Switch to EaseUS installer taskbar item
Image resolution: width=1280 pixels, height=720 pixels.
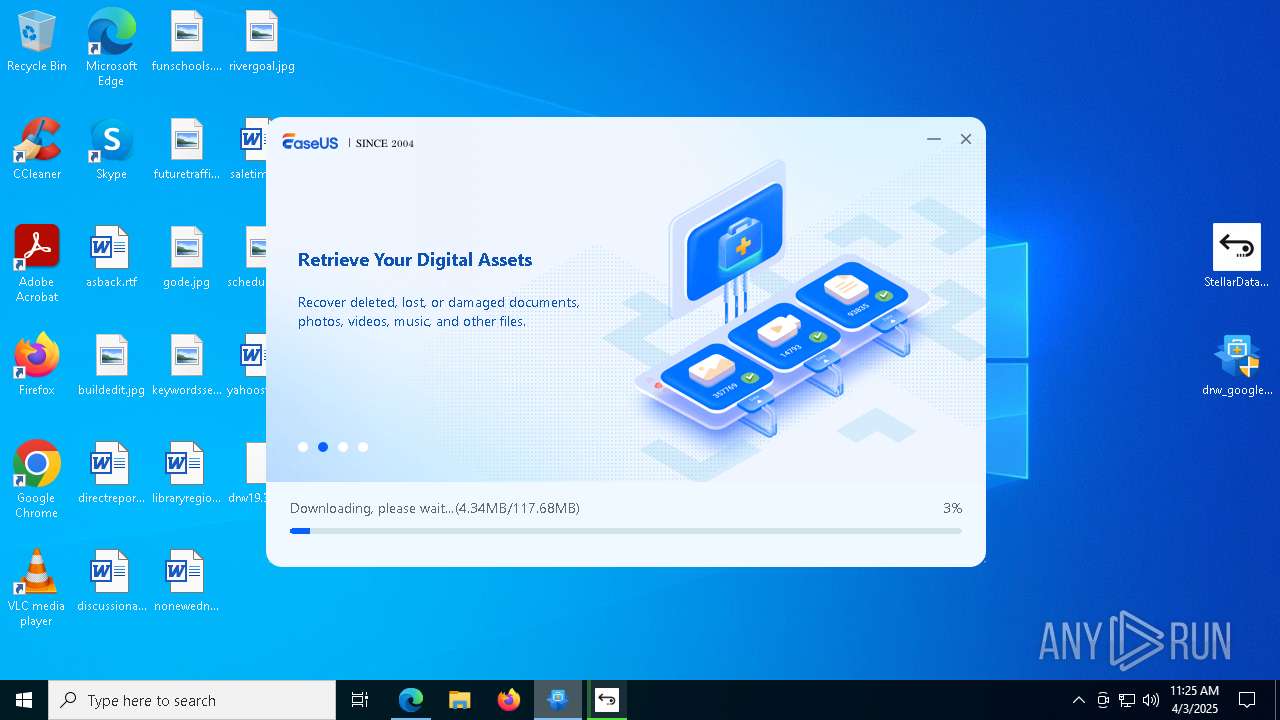pyautogui.click(x=557, y=700)
